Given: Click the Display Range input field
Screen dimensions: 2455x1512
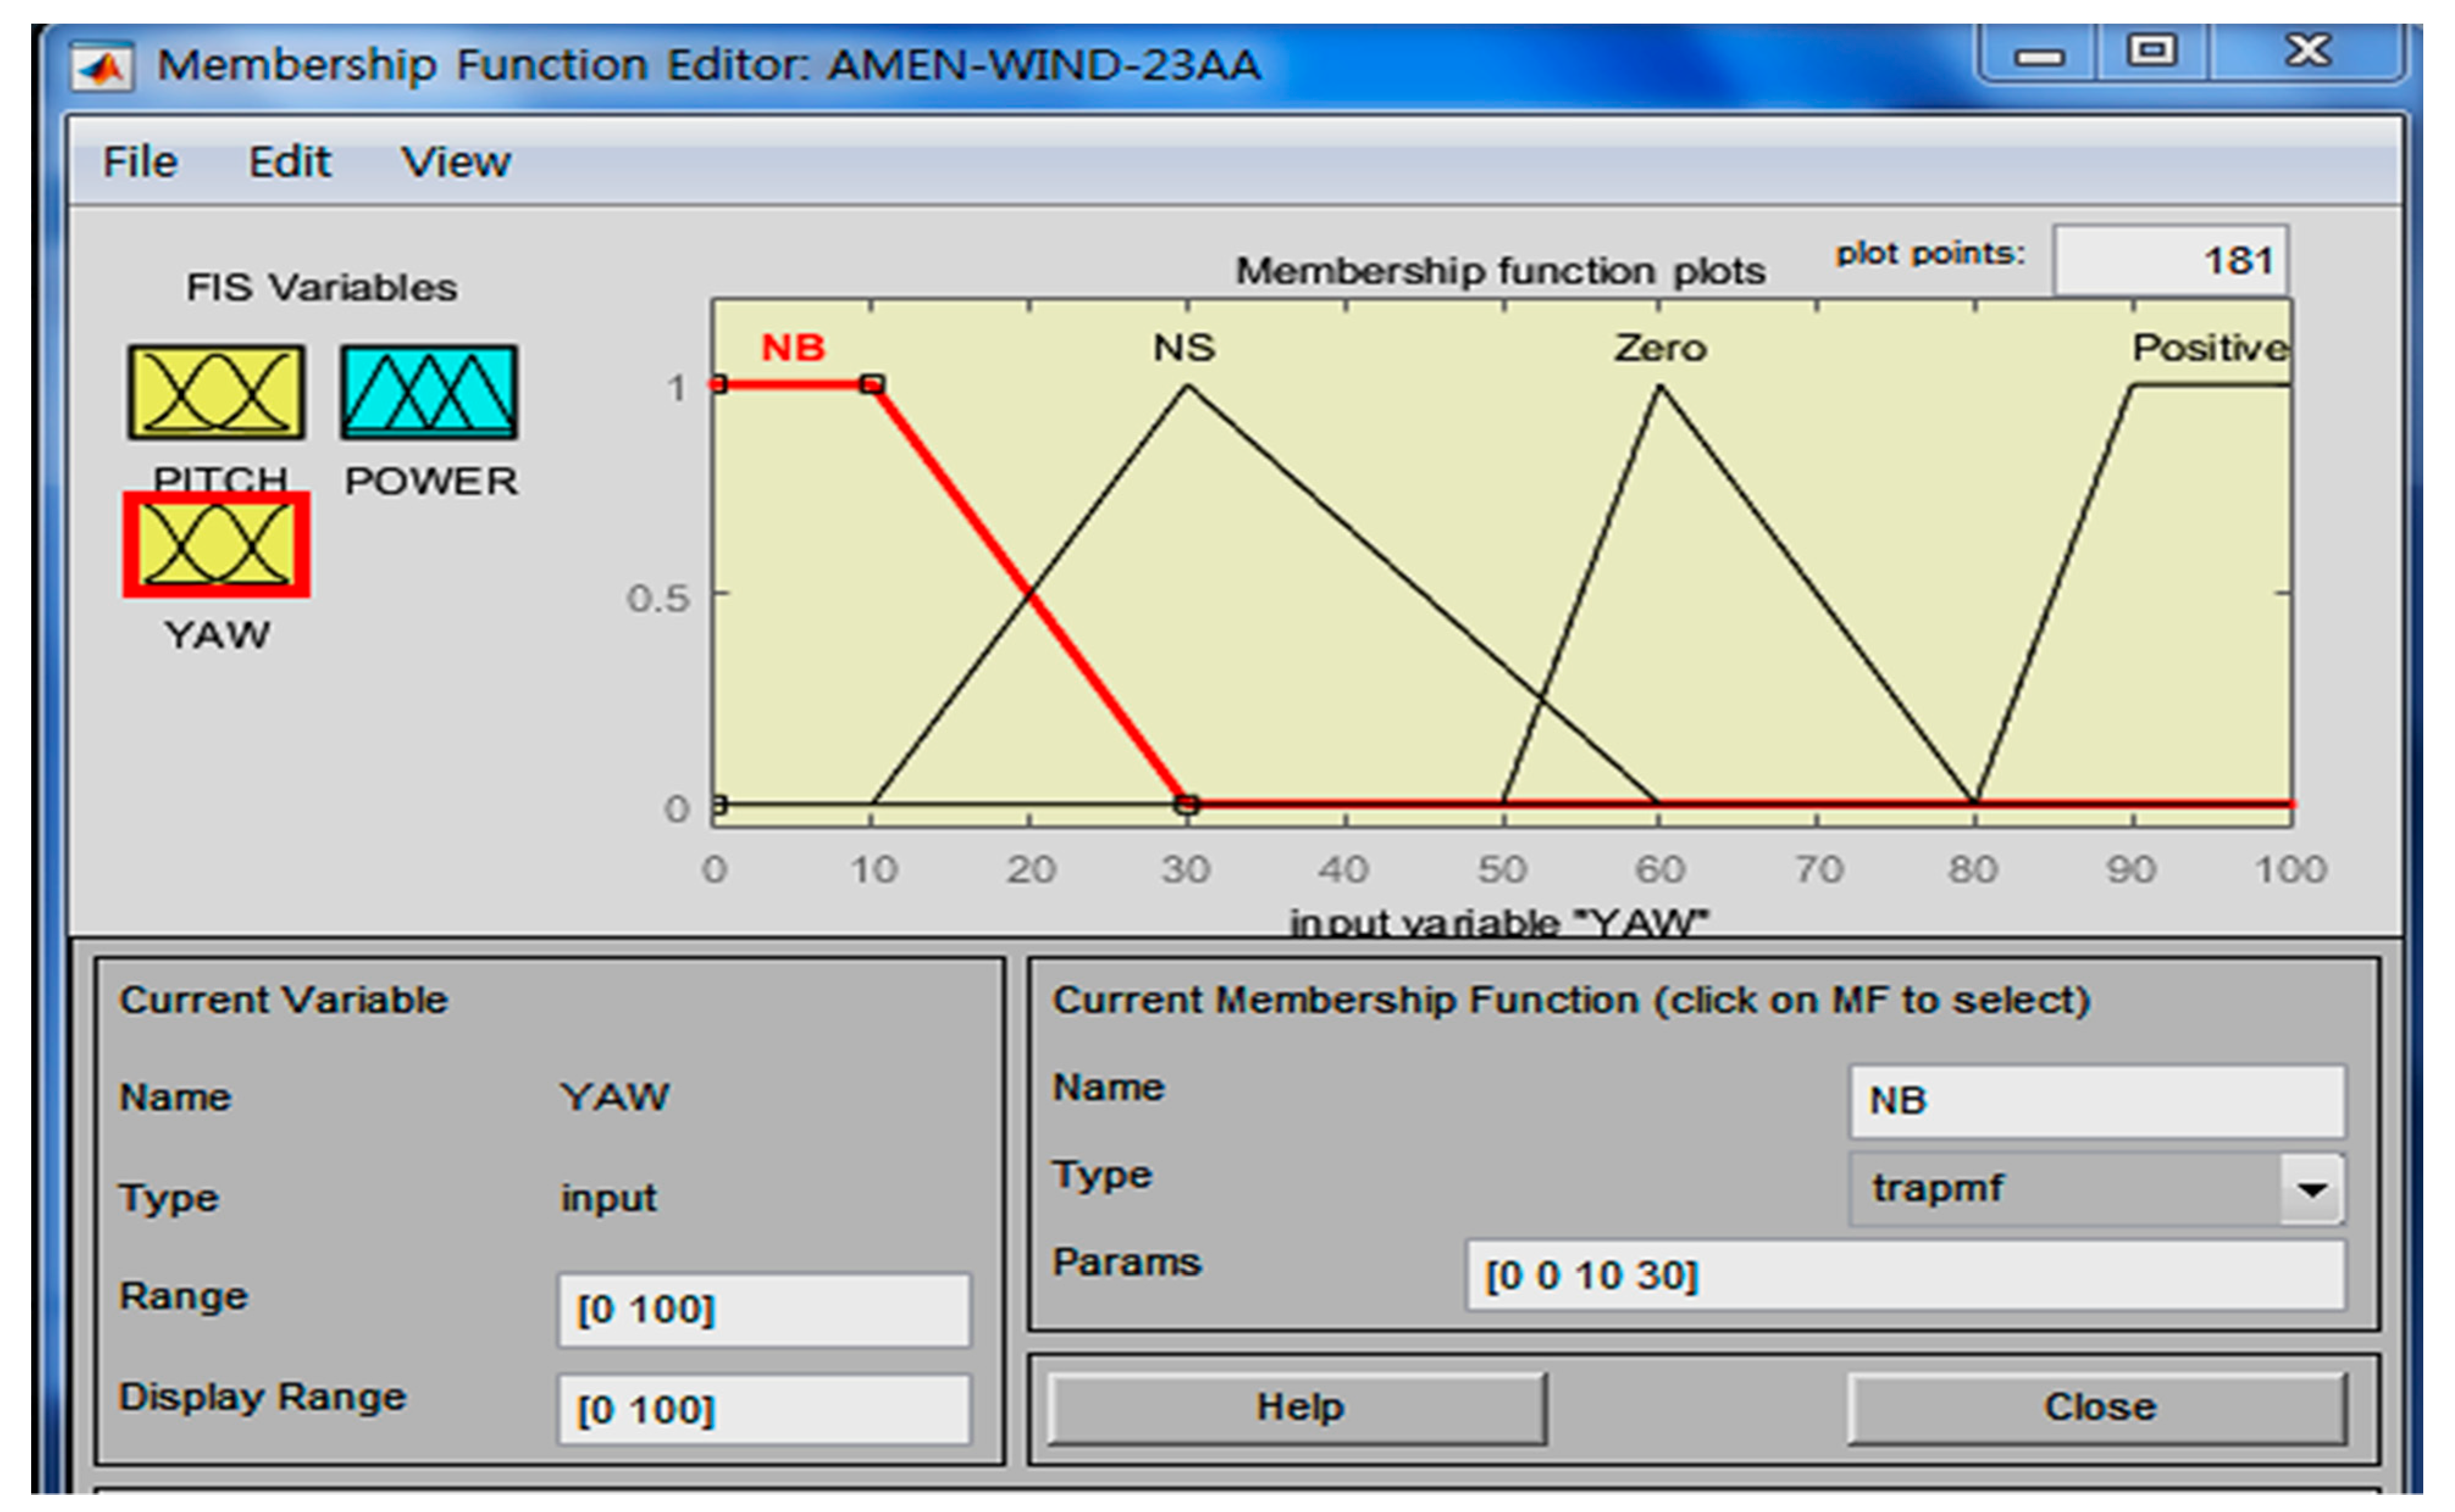Looking at the screenshot, I should (763, 1410).
